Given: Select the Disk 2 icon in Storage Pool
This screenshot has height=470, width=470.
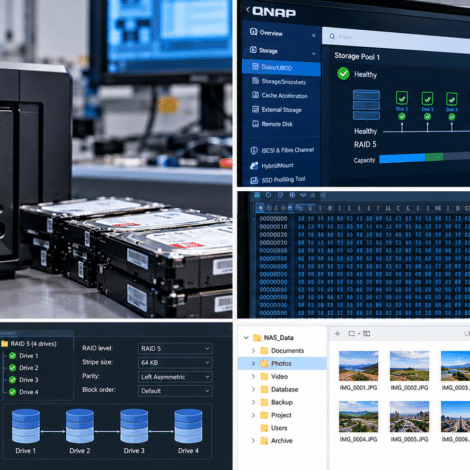Looking at the screenshot, I should 402,98.
